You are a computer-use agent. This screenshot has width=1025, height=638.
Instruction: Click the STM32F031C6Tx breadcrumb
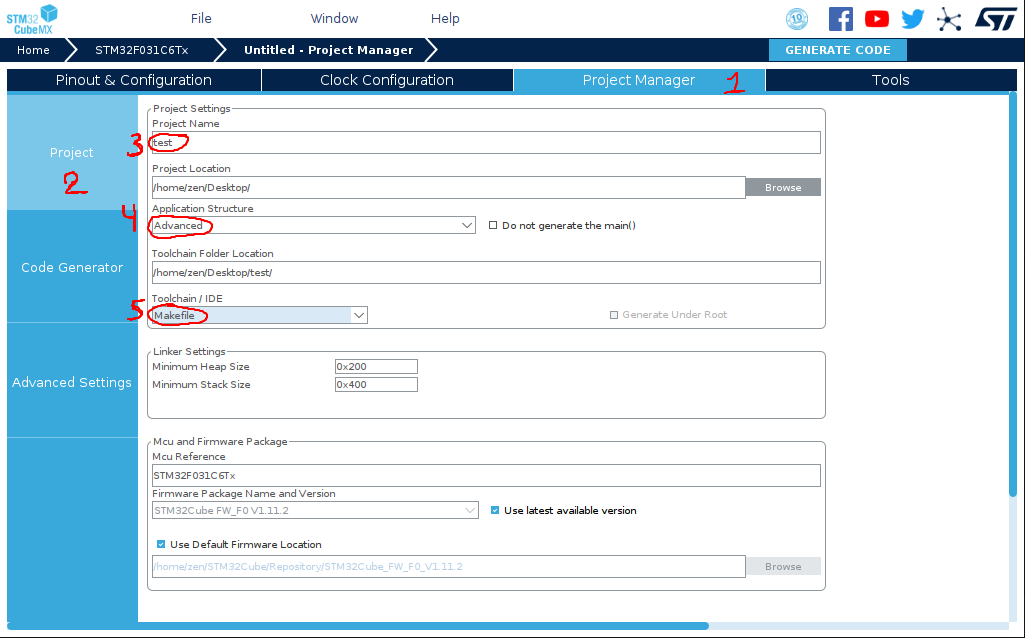[141, 50]
